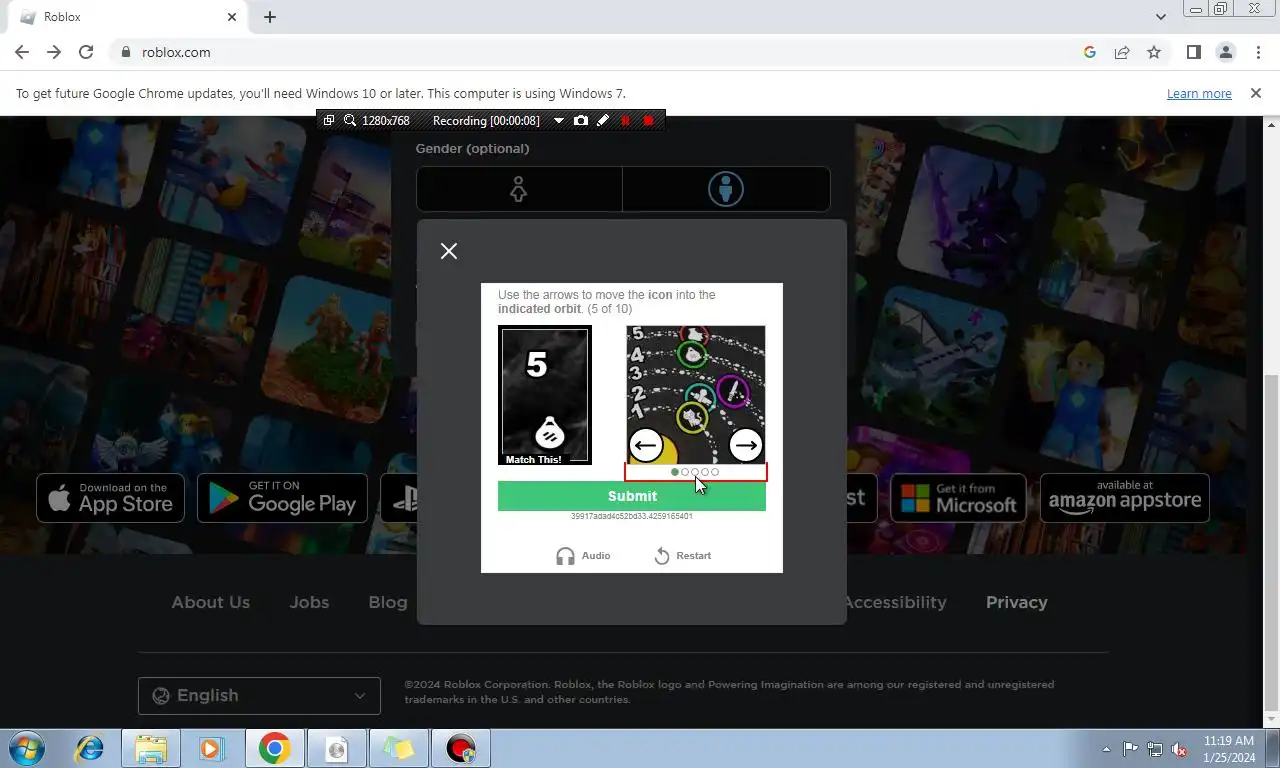1280x768 pixels.
Task: Open the Download on the App Store badge
Action: click(110, 498)
